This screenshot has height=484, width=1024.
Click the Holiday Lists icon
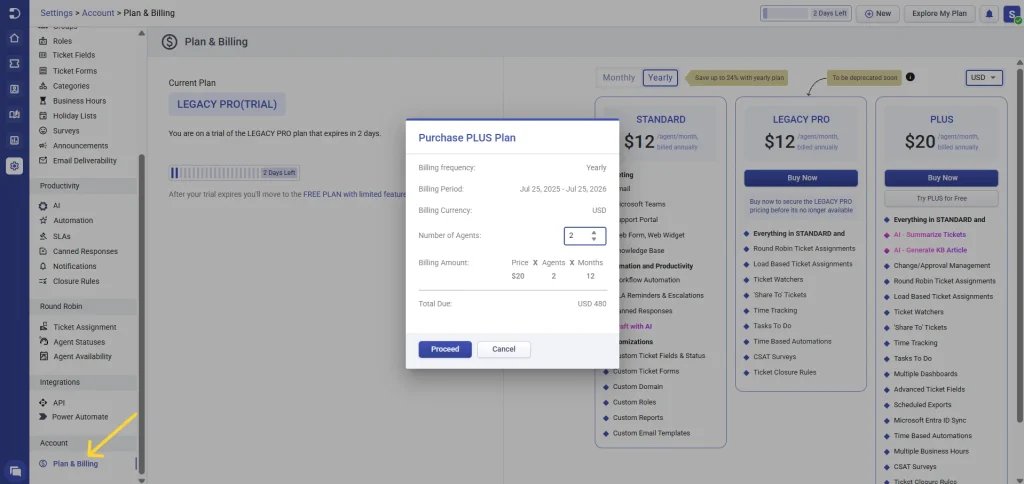(x=43, y=116)
